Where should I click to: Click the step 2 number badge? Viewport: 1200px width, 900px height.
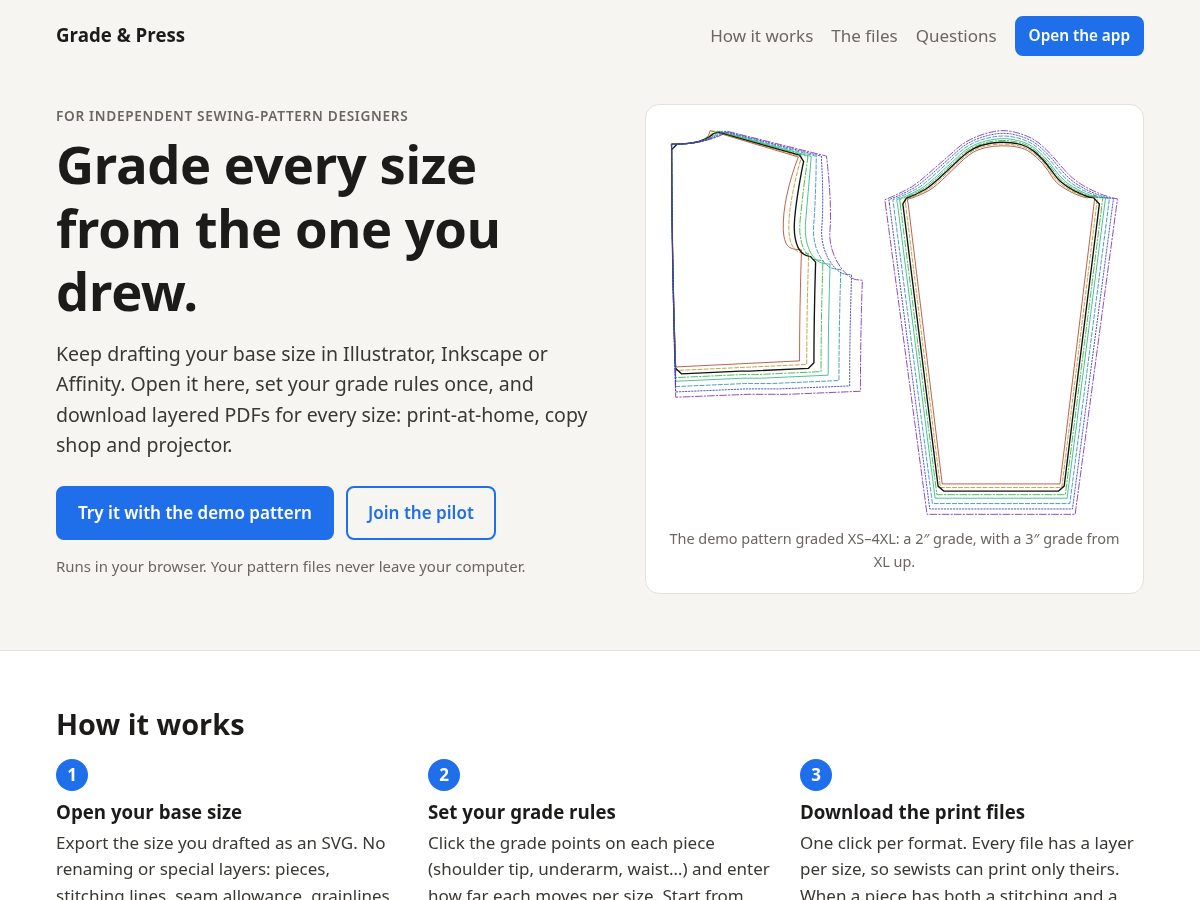pyautogui.click(x=444, y=775)
